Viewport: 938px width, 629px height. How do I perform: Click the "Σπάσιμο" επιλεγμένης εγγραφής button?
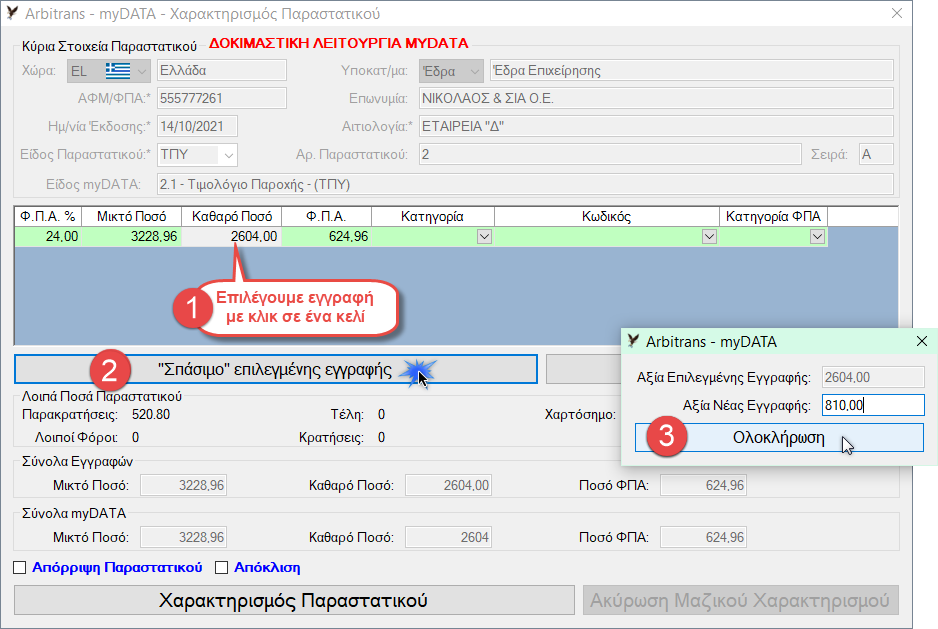[276, 369]
